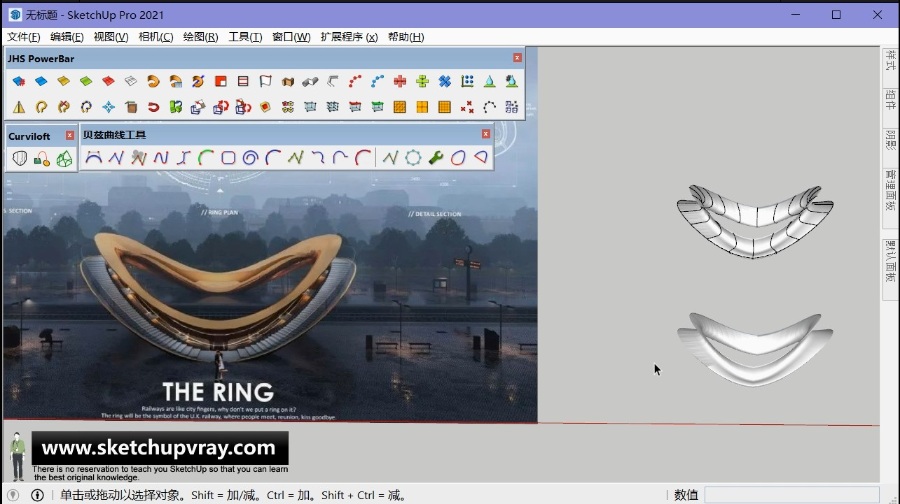Image resolution: width=900 pixels, height=504 pixels.
Task: Close the 贝兹曲线工具 toolbar
Action: click(x=486, y=134)
